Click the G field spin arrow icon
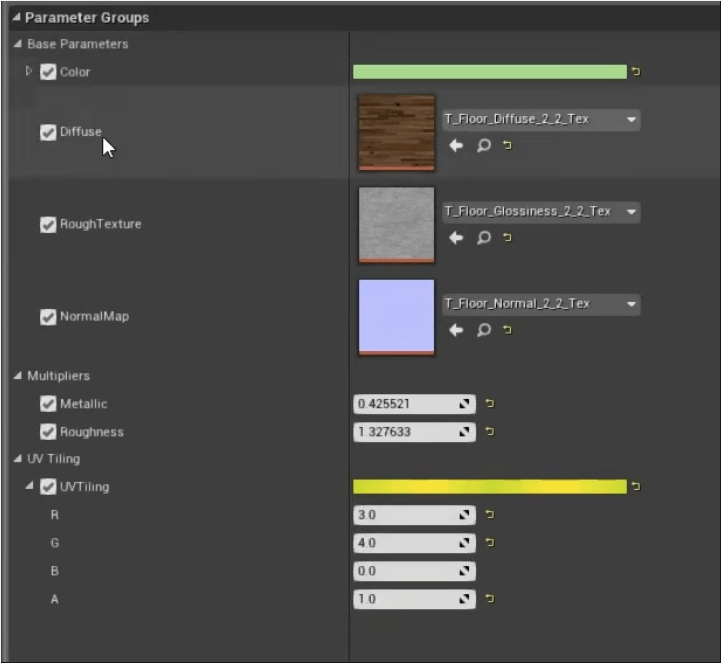This screenshot has width=721, height=663. tap(464, 543)
